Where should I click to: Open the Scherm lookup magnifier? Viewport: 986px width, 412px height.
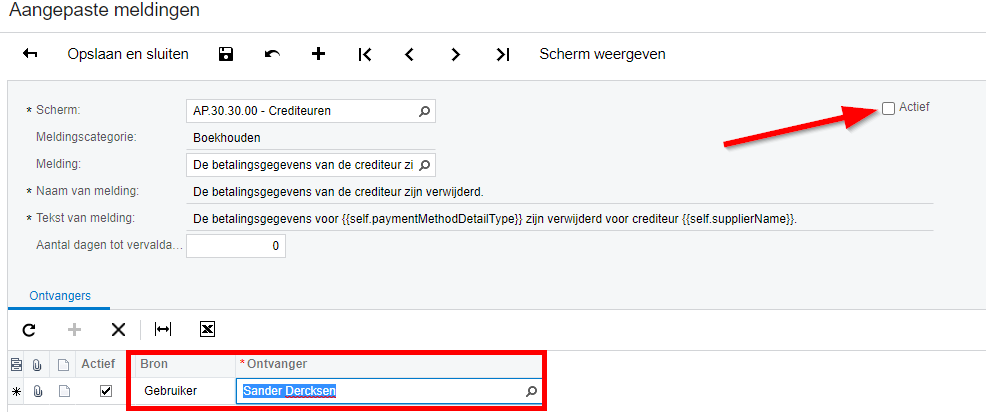click(424, 111)
